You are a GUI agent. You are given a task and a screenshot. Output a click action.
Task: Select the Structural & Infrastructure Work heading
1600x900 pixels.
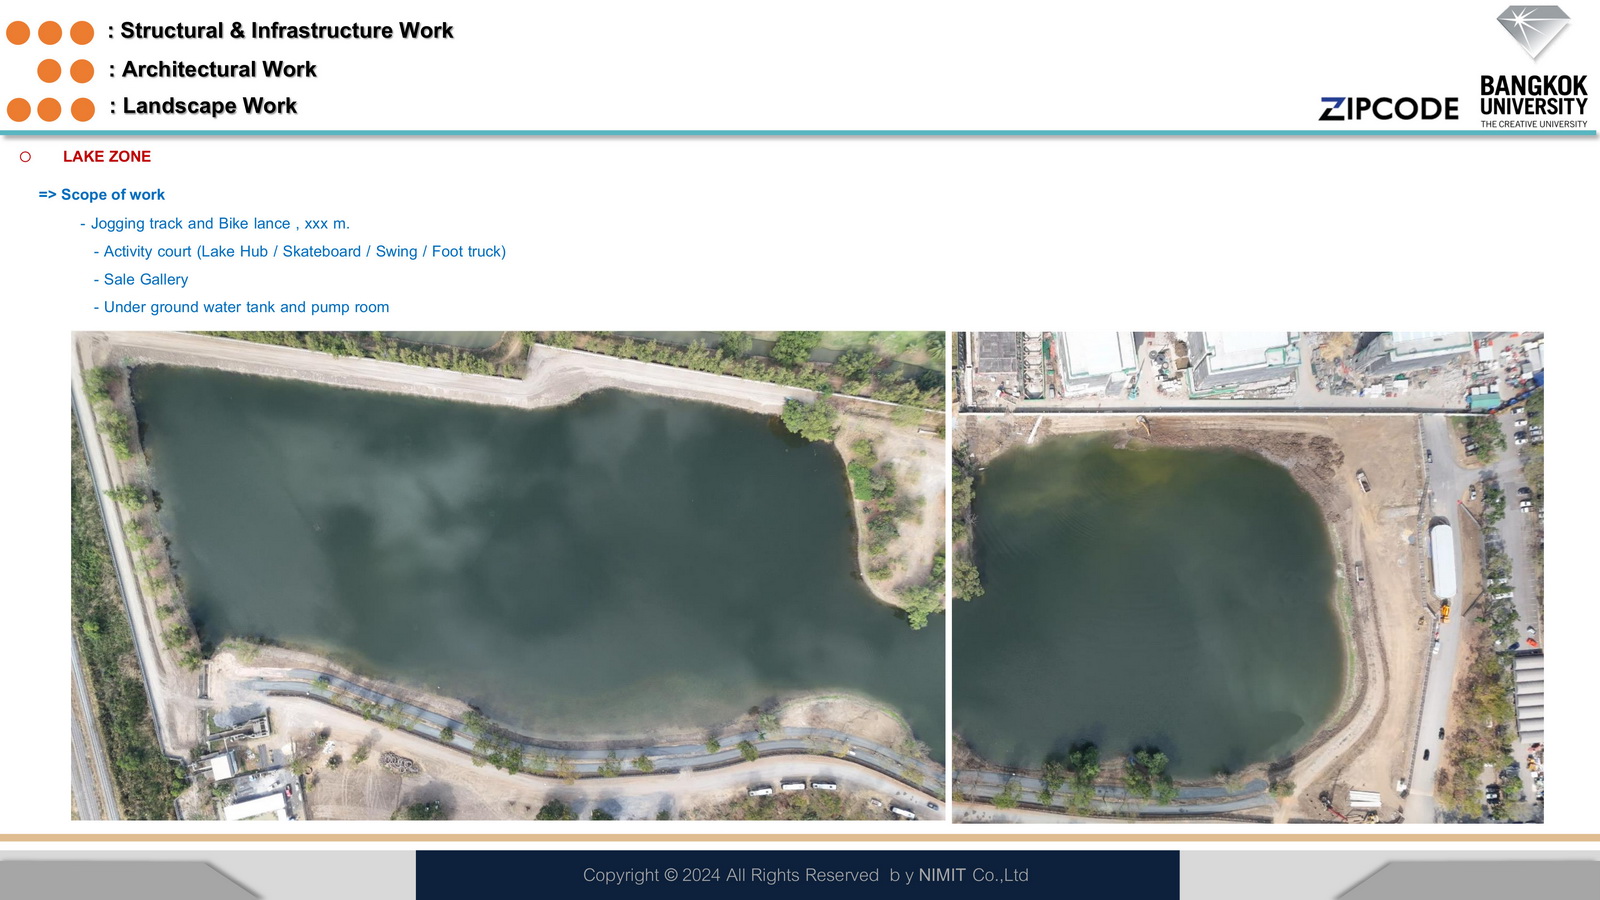tap(286, 31)
